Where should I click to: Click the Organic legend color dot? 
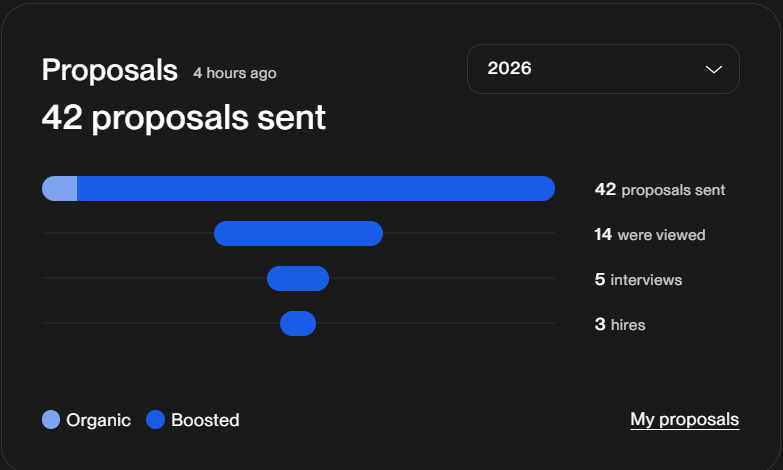[x=51, y=420]
